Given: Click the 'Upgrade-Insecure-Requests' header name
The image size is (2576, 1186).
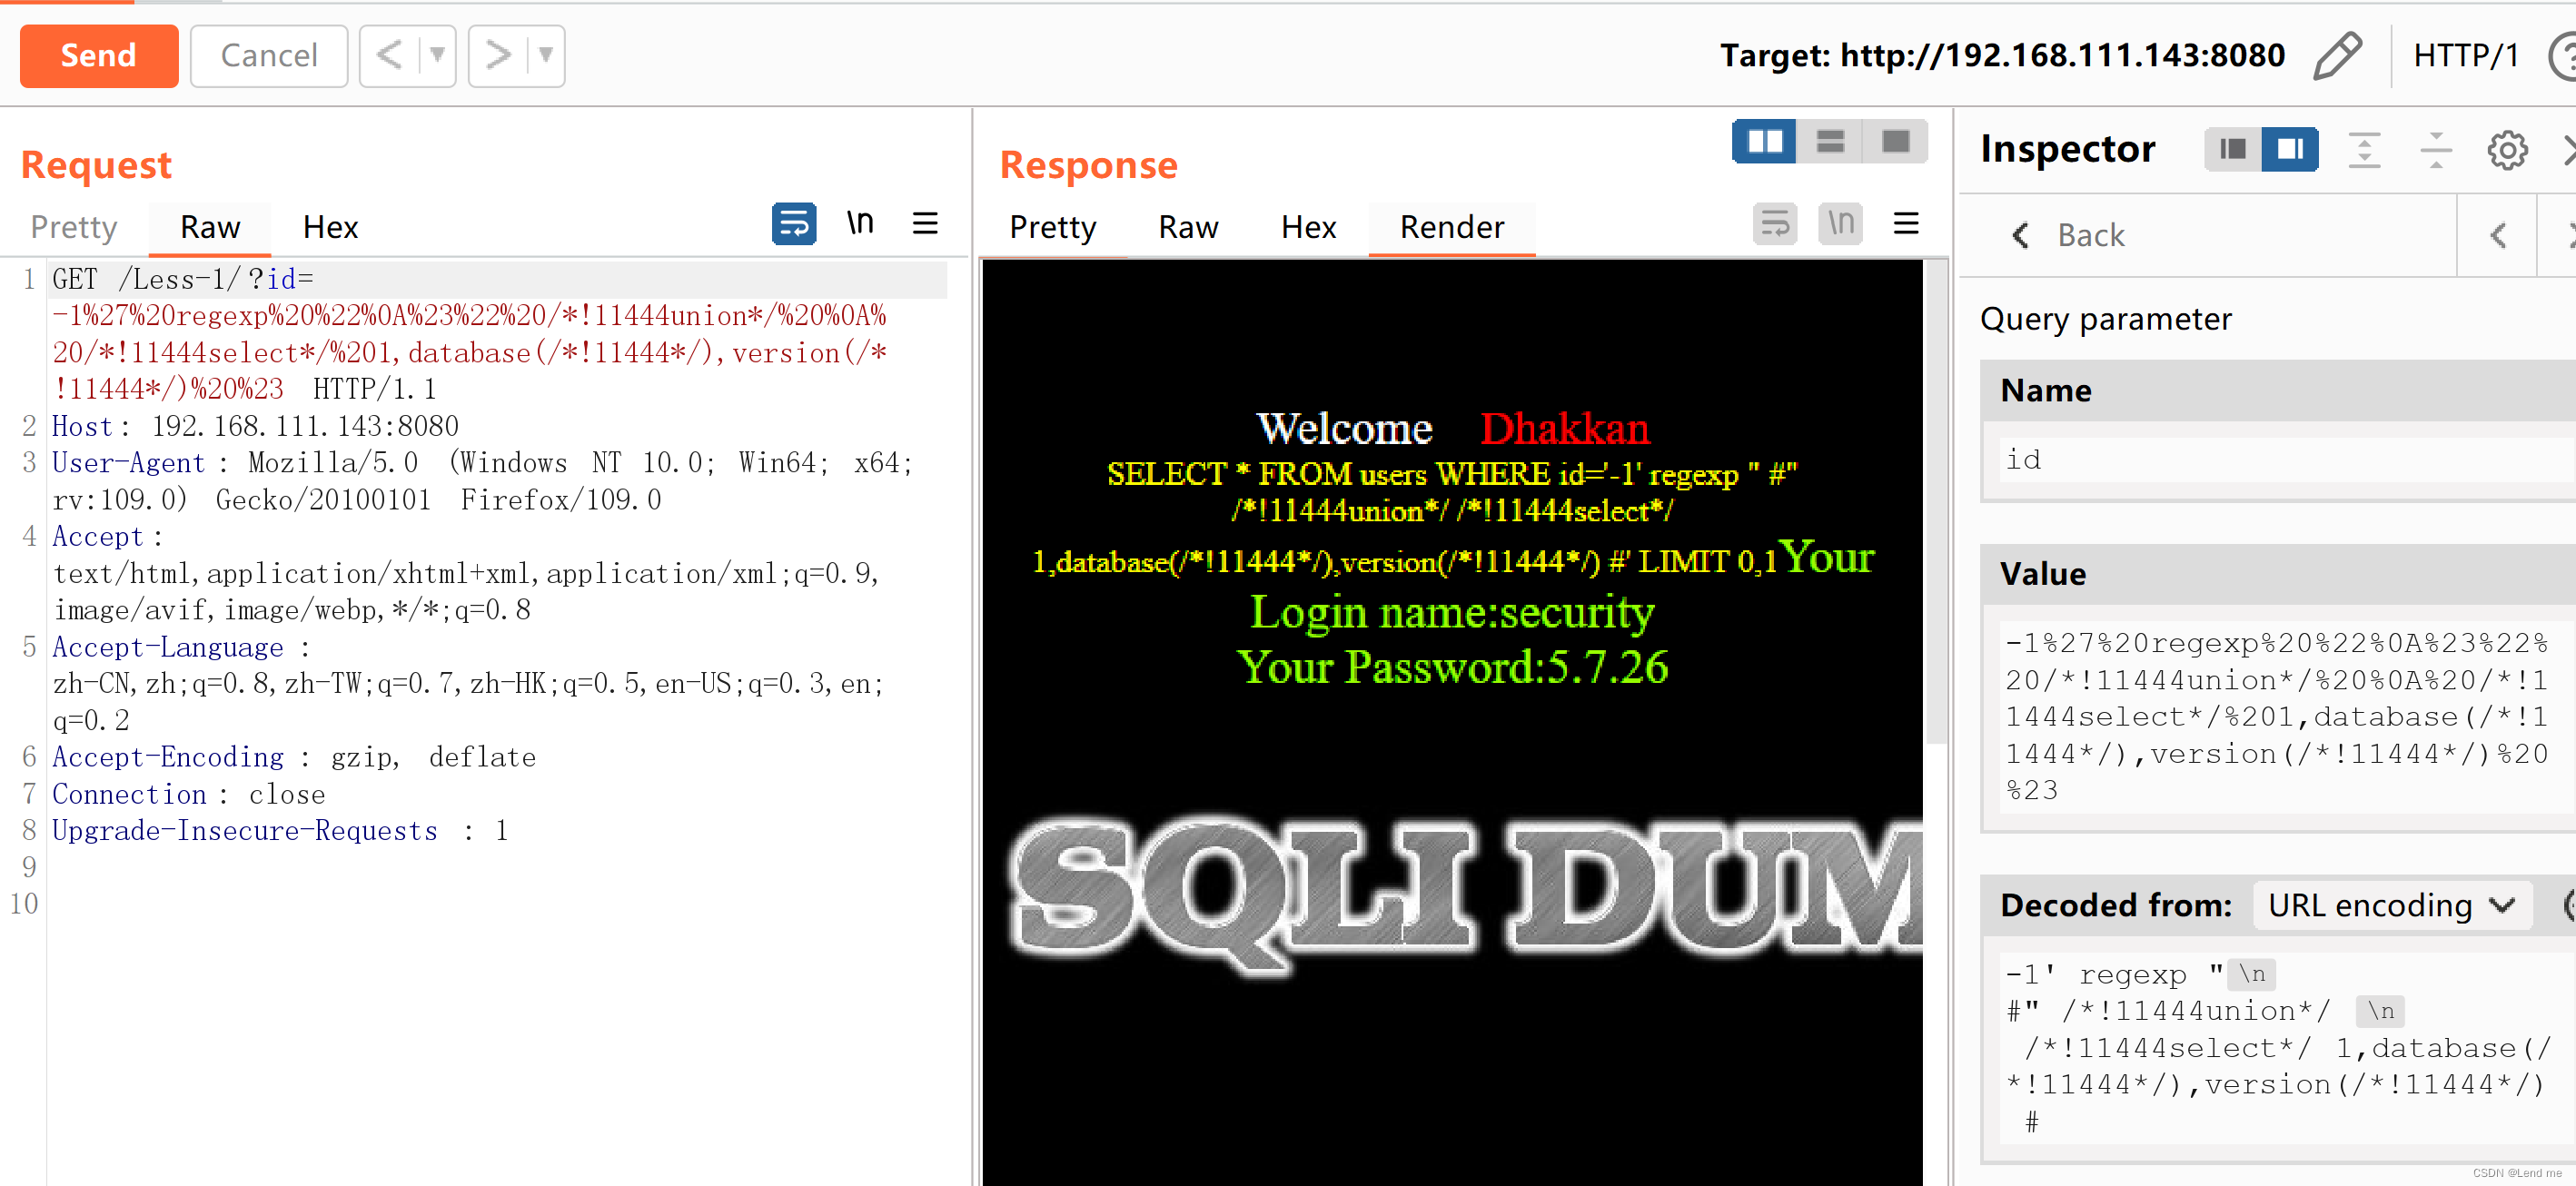Looking at the screenshot, I should (x=245, y=831).
